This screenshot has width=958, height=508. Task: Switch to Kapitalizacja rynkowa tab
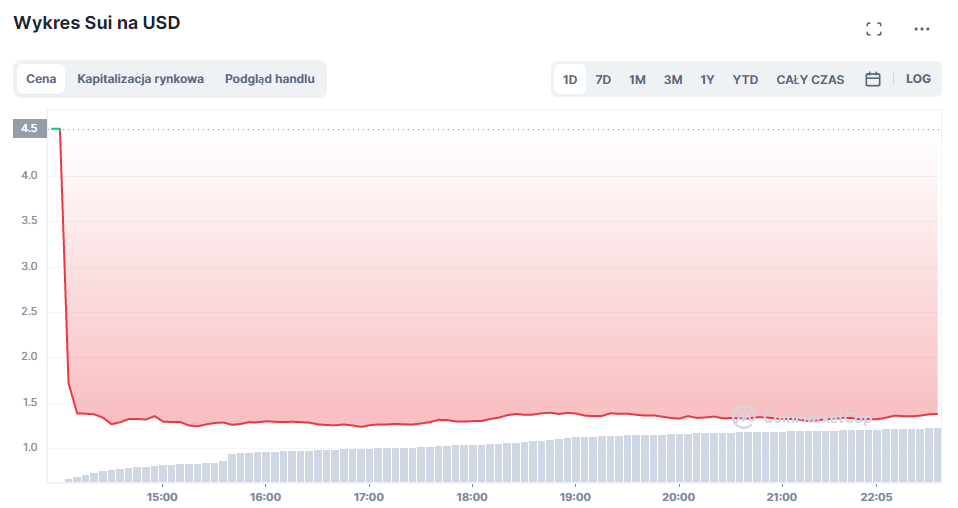click(141, 79)
